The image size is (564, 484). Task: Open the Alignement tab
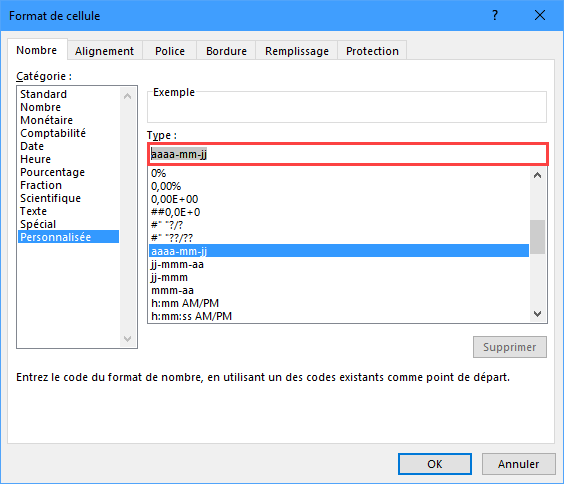104,51
